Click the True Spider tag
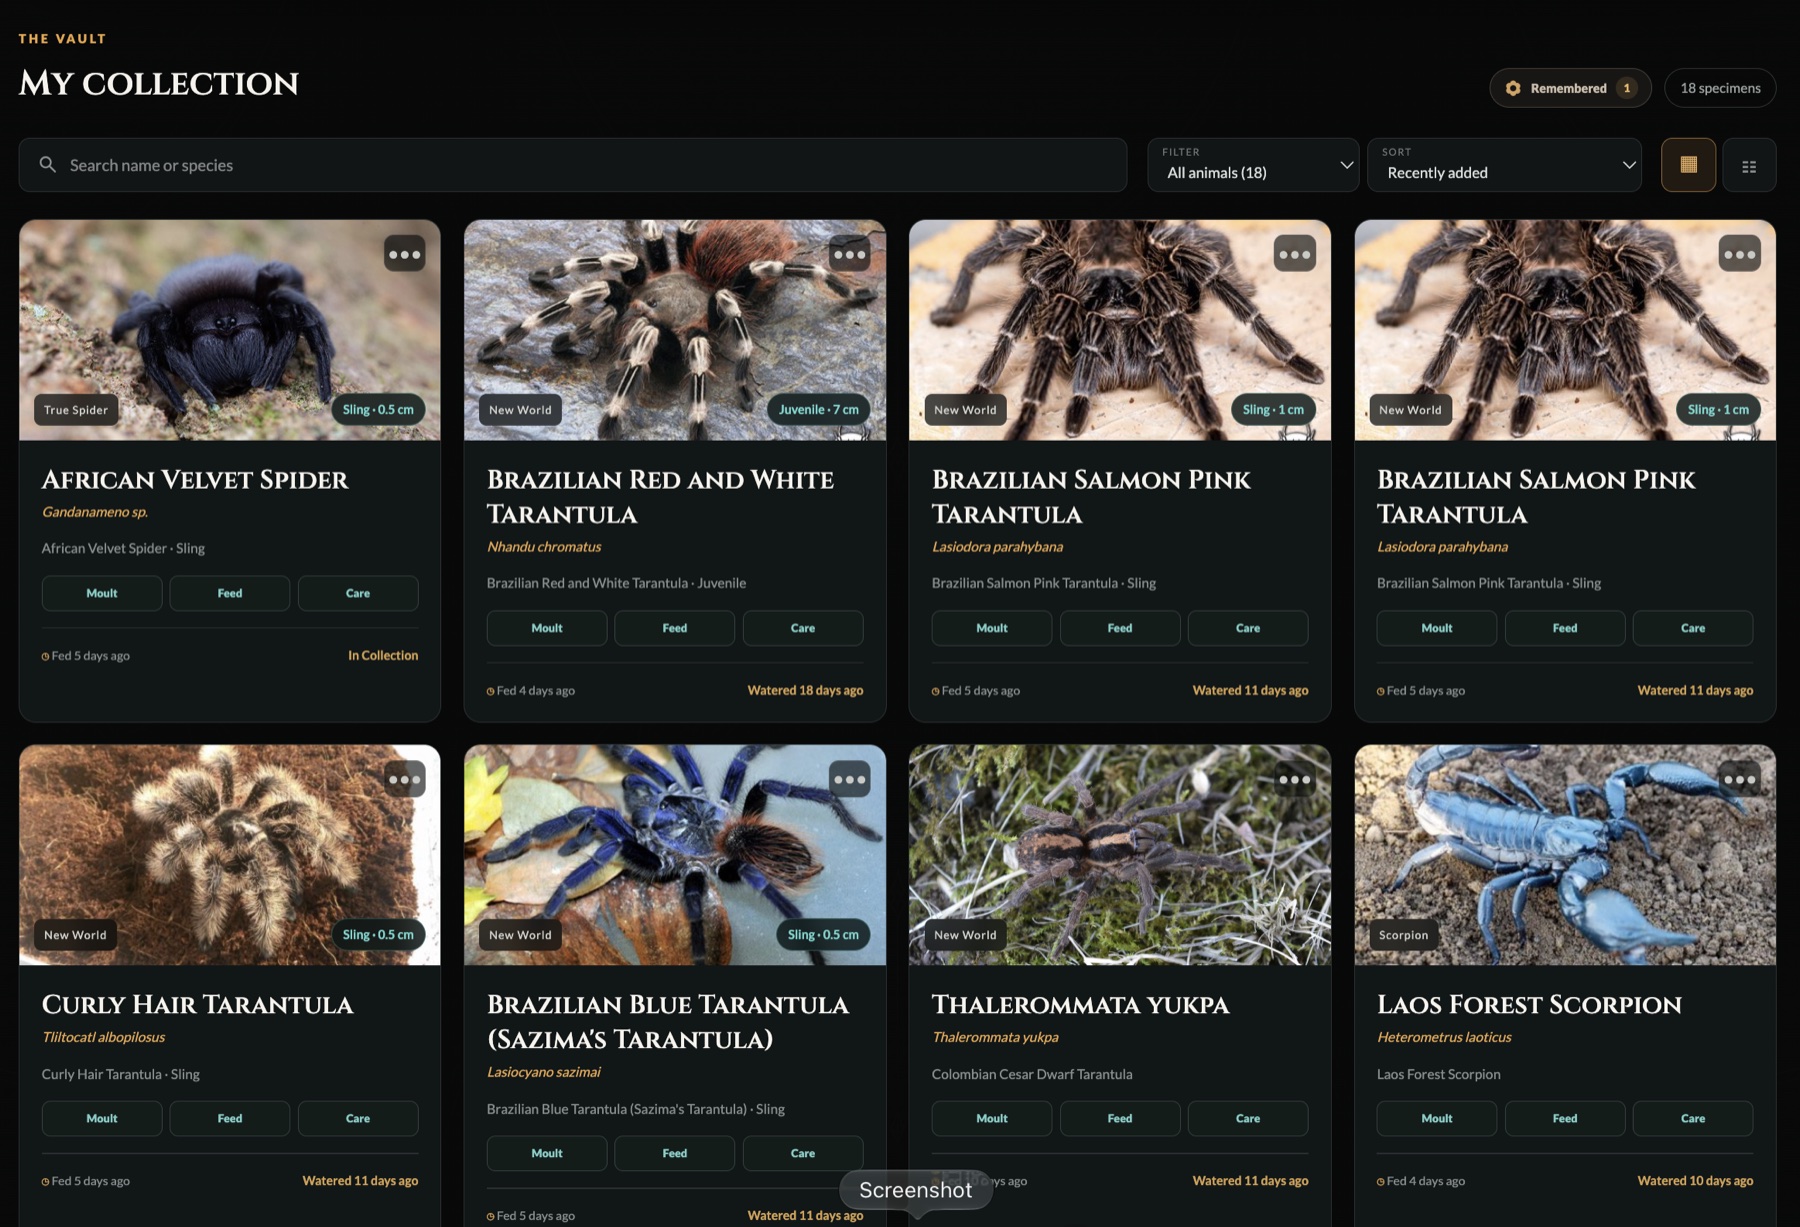The height and width of the screenshot is (1227, 1800). (x=76, y=410)
